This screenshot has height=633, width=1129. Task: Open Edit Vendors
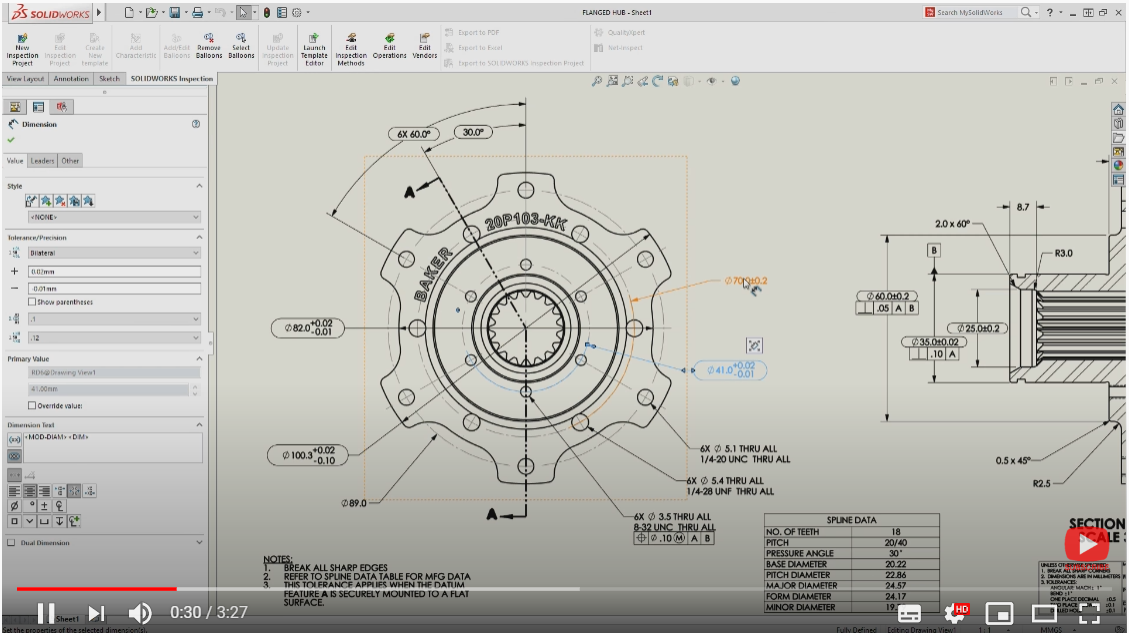(x=425, y=46)
